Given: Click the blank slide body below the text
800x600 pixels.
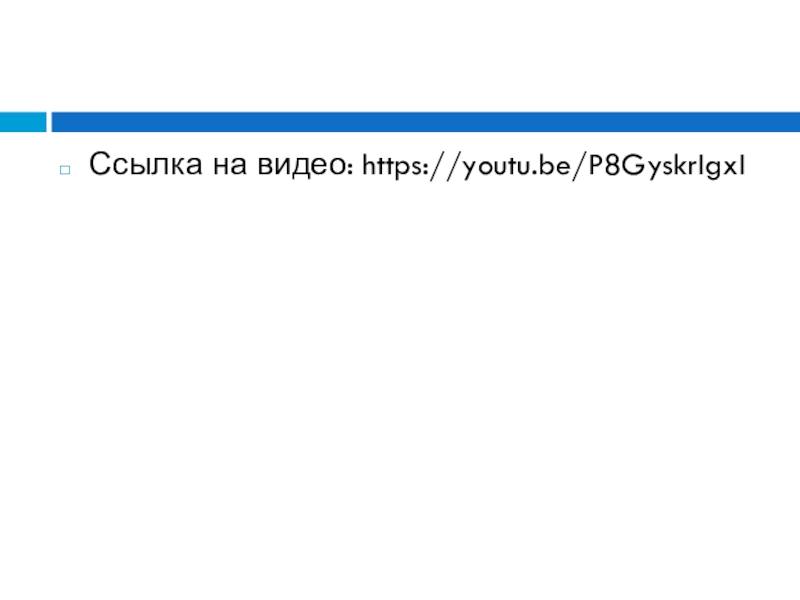Looking at the screenshot, I should click(x=400, y=388).
